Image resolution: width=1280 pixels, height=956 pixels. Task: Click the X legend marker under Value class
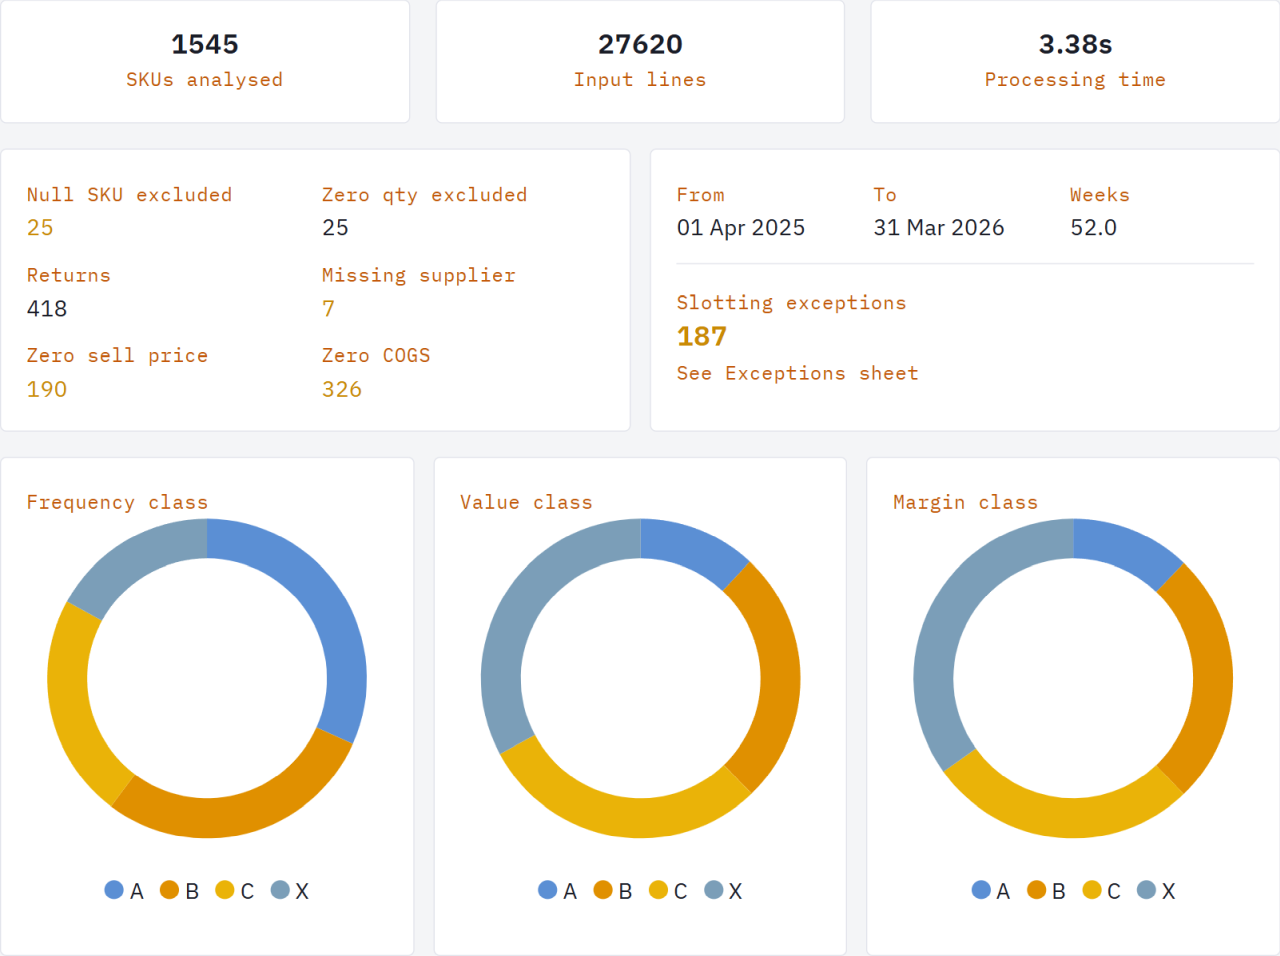click(x=714, y=890)
